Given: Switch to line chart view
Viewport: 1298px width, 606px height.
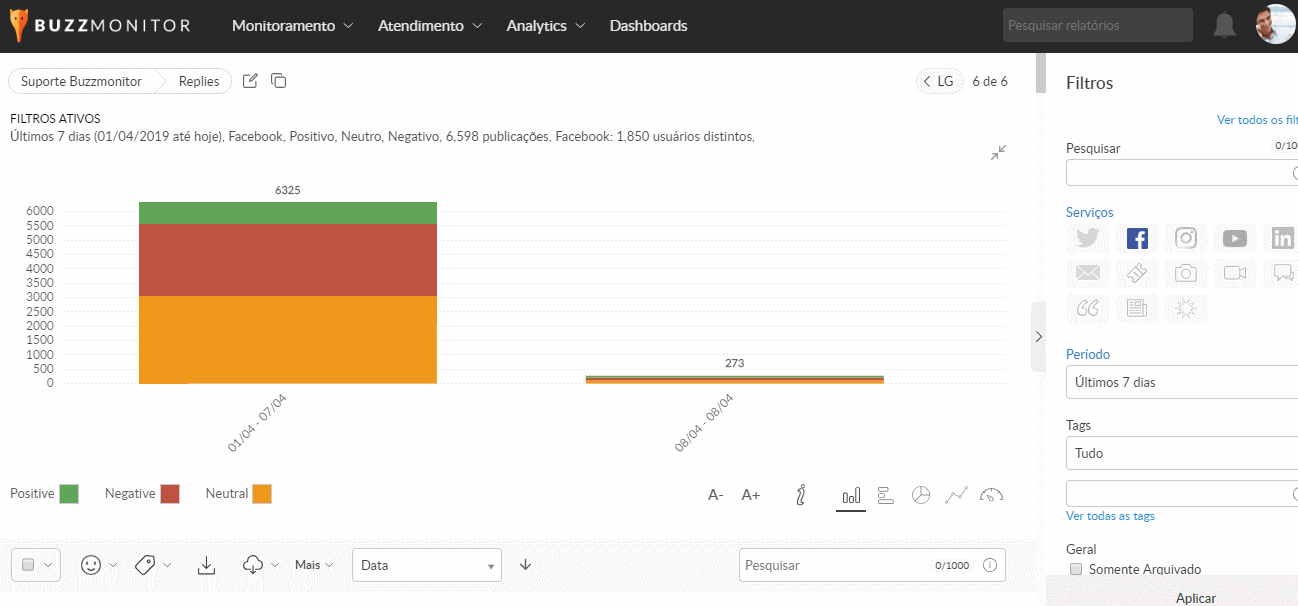Looking at the screenshot, I should pos(956,495).
